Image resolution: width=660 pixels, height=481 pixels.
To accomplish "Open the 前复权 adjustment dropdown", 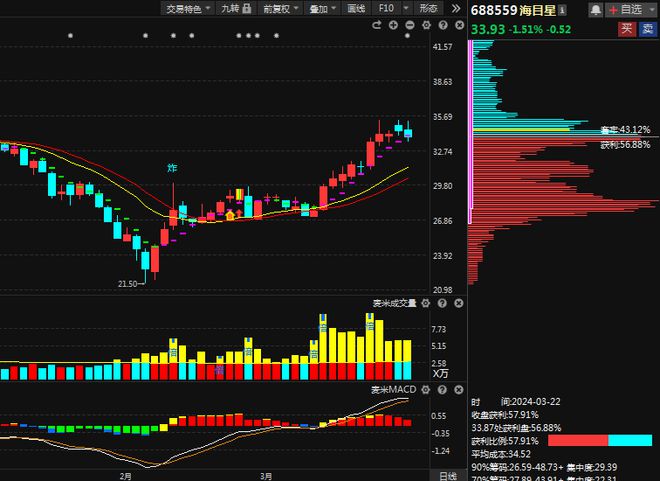I will (281, 8).
